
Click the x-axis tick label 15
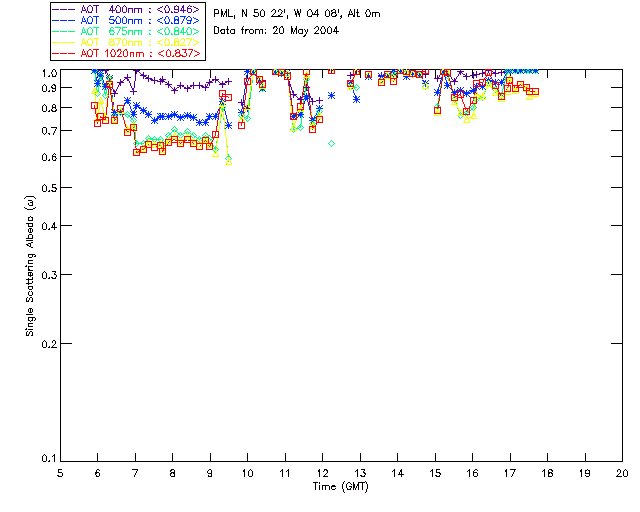(435, 473)
